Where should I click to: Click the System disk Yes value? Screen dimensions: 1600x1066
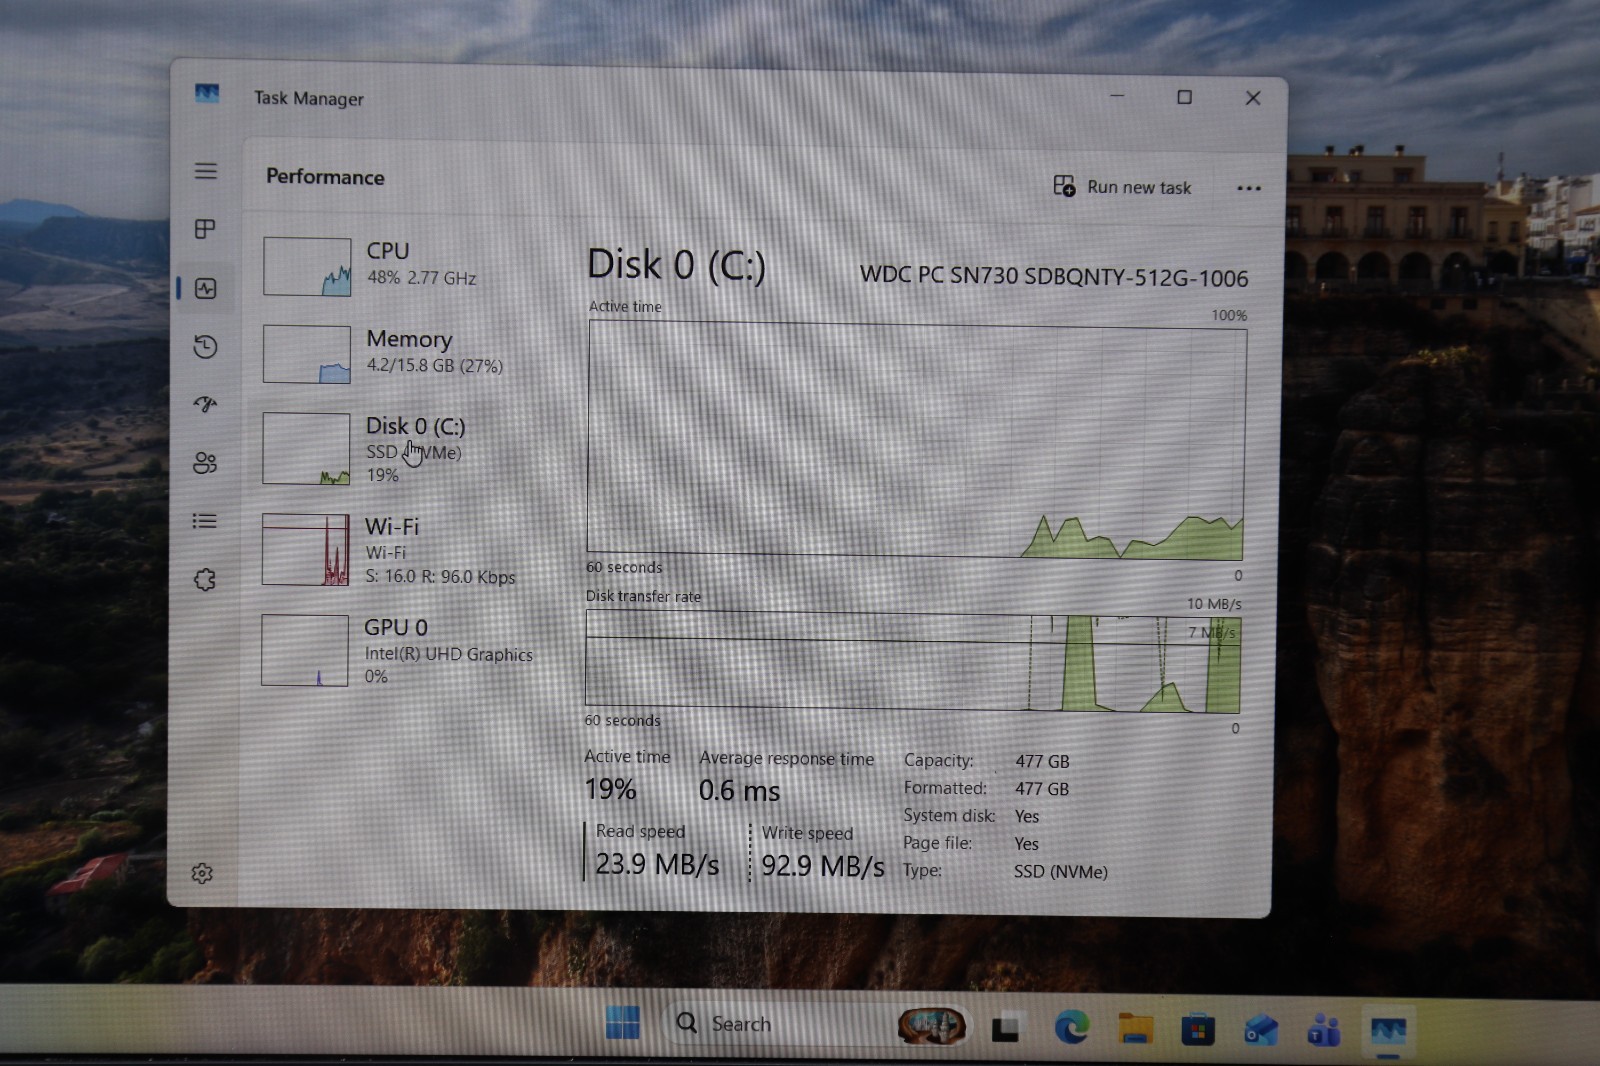click(x=1027, y=817)
